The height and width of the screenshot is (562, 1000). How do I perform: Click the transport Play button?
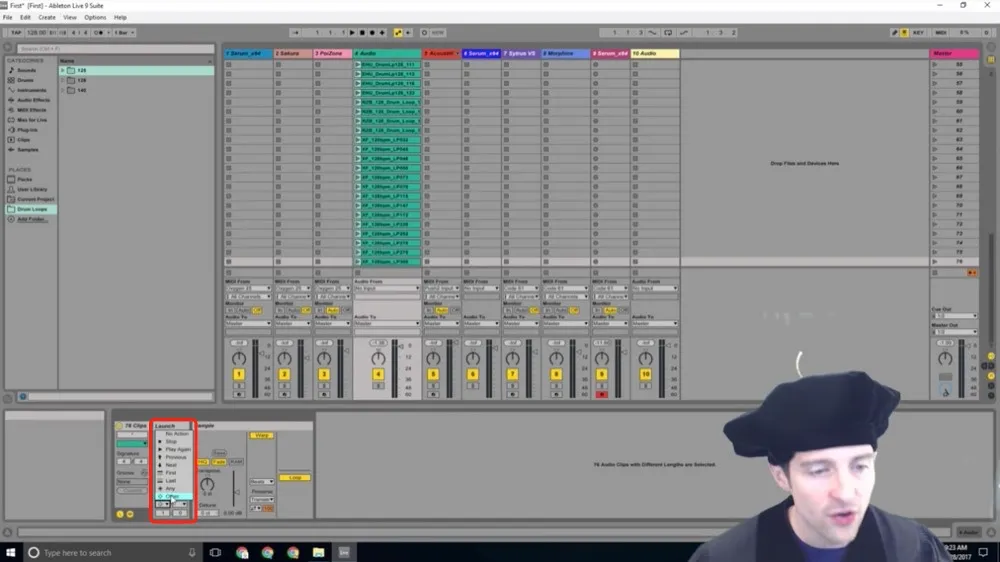tap(352, 33)
